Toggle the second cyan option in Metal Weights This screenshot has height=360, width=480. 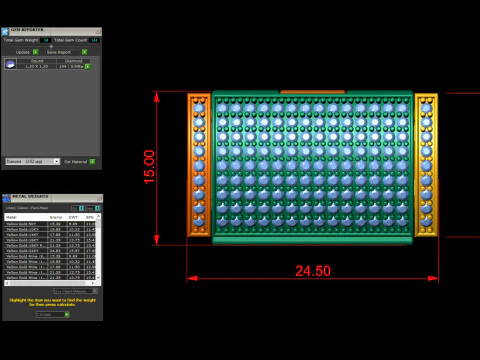pos(97,208)
